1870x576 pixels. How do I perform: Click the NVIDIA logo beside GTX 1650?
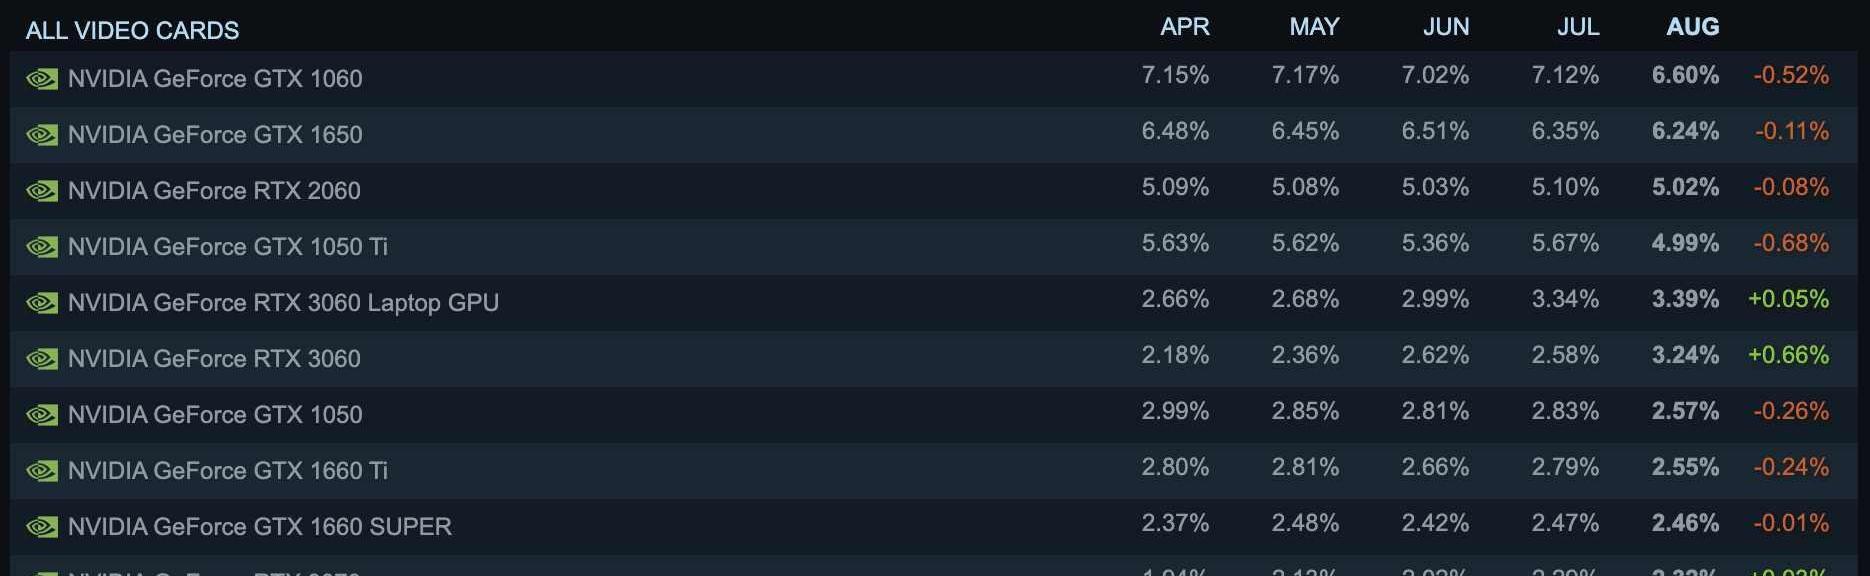(x=42, y=135)
